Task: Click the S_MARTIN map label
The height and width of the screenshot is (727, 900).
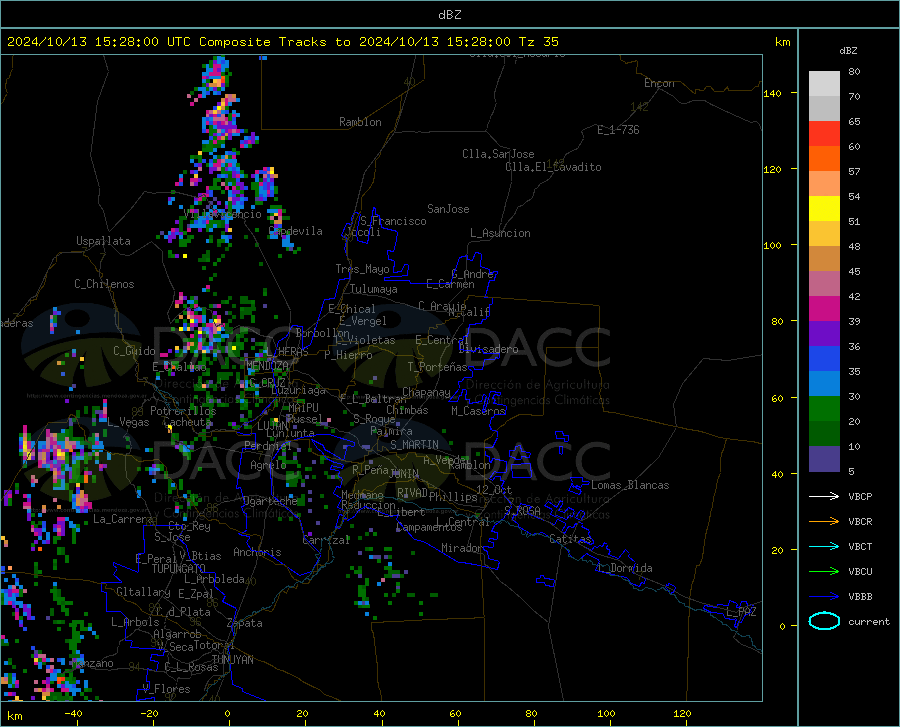Action: click(x=414, y=445)
